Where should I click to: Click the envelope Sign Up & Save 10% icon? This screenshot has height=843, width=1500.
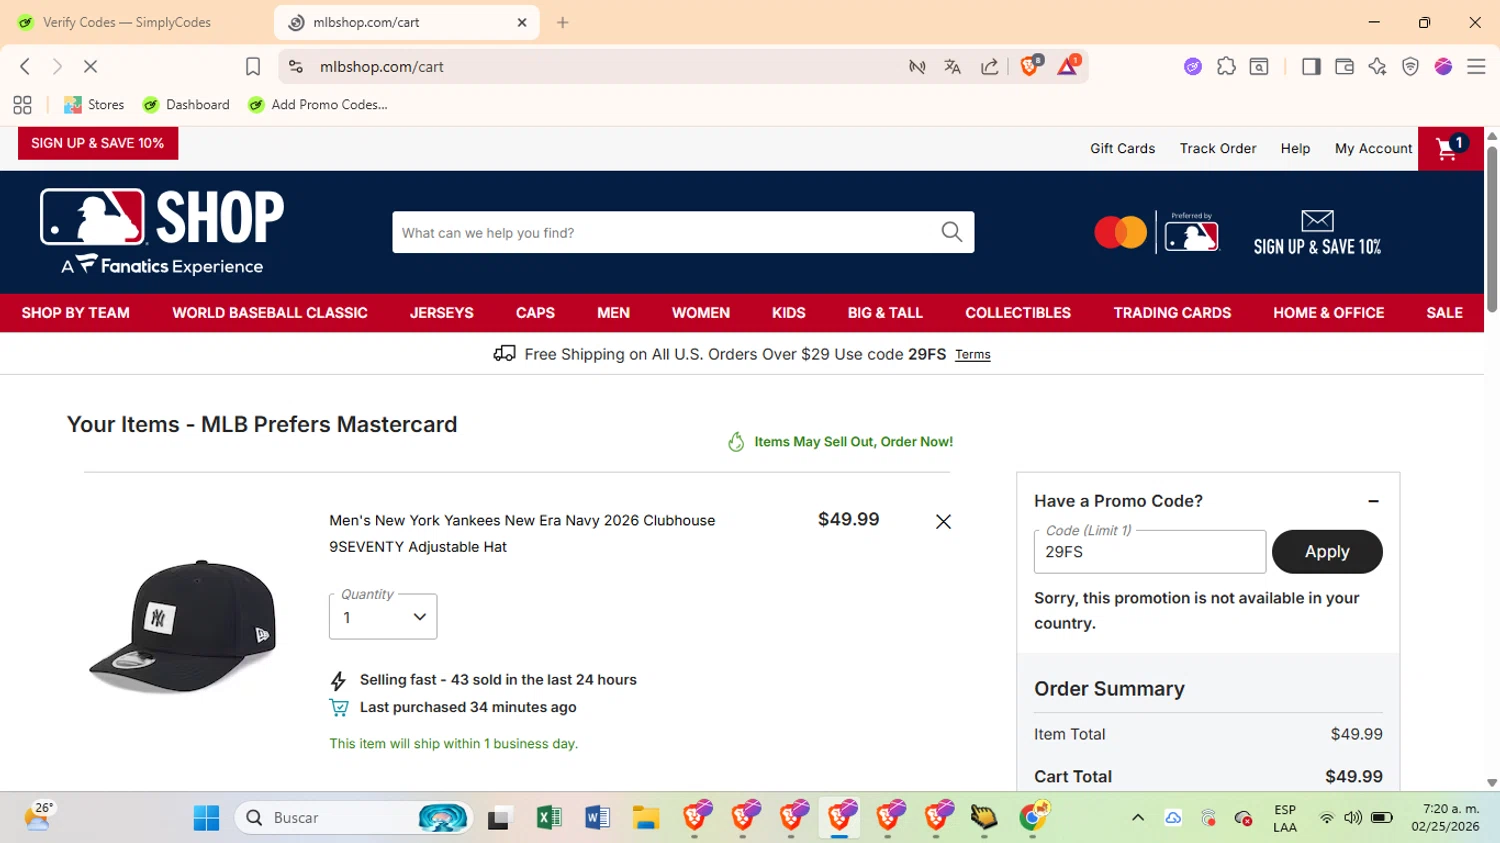point(1317,232)
